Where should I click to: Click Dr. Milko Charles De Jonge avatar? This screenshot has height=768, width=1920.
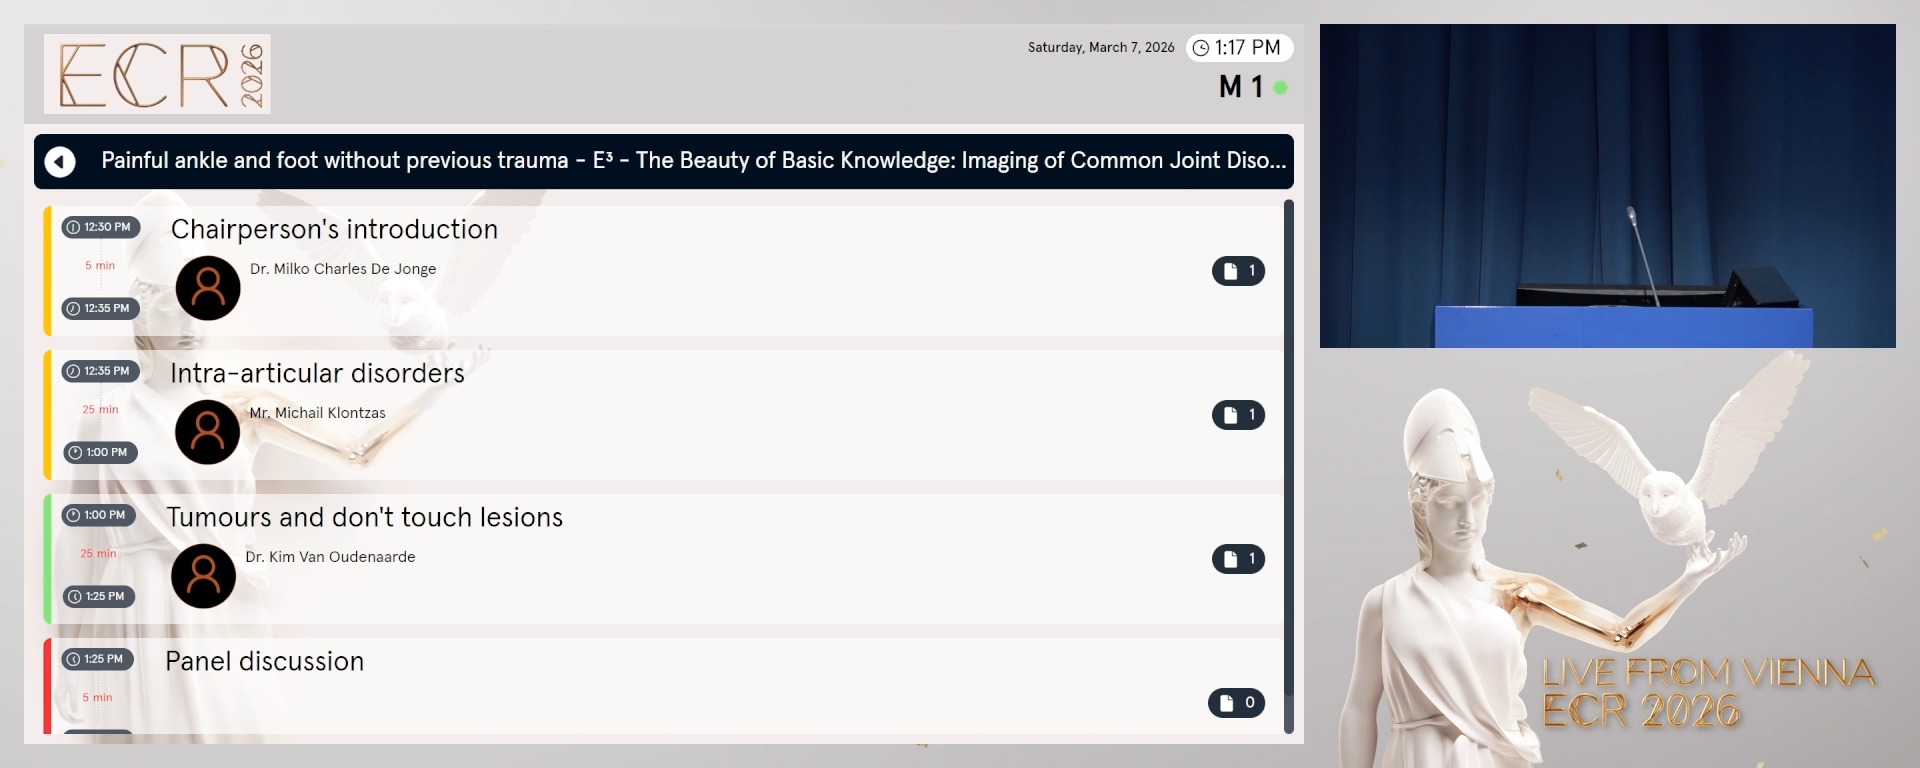click(208, 288)
